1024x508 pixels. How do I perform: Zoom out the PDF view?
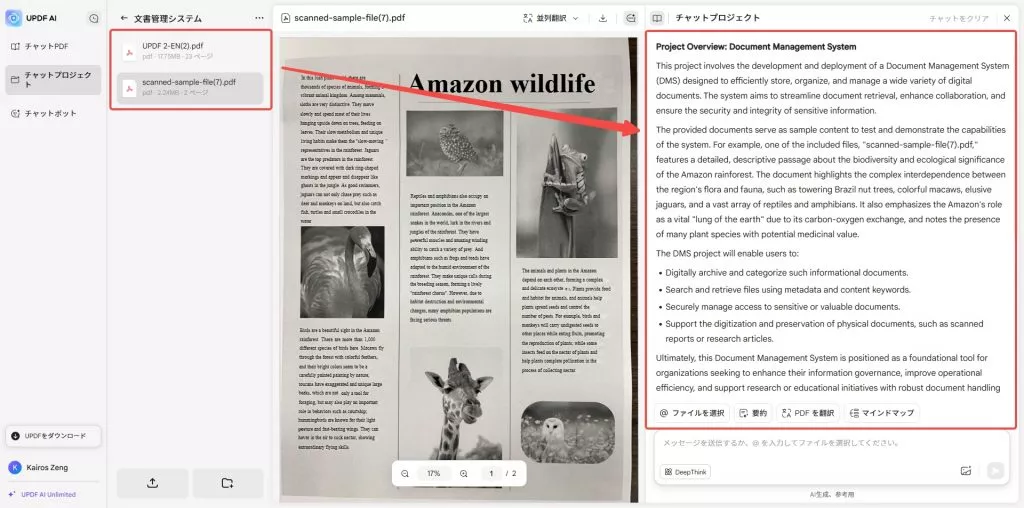coord(405,473)
